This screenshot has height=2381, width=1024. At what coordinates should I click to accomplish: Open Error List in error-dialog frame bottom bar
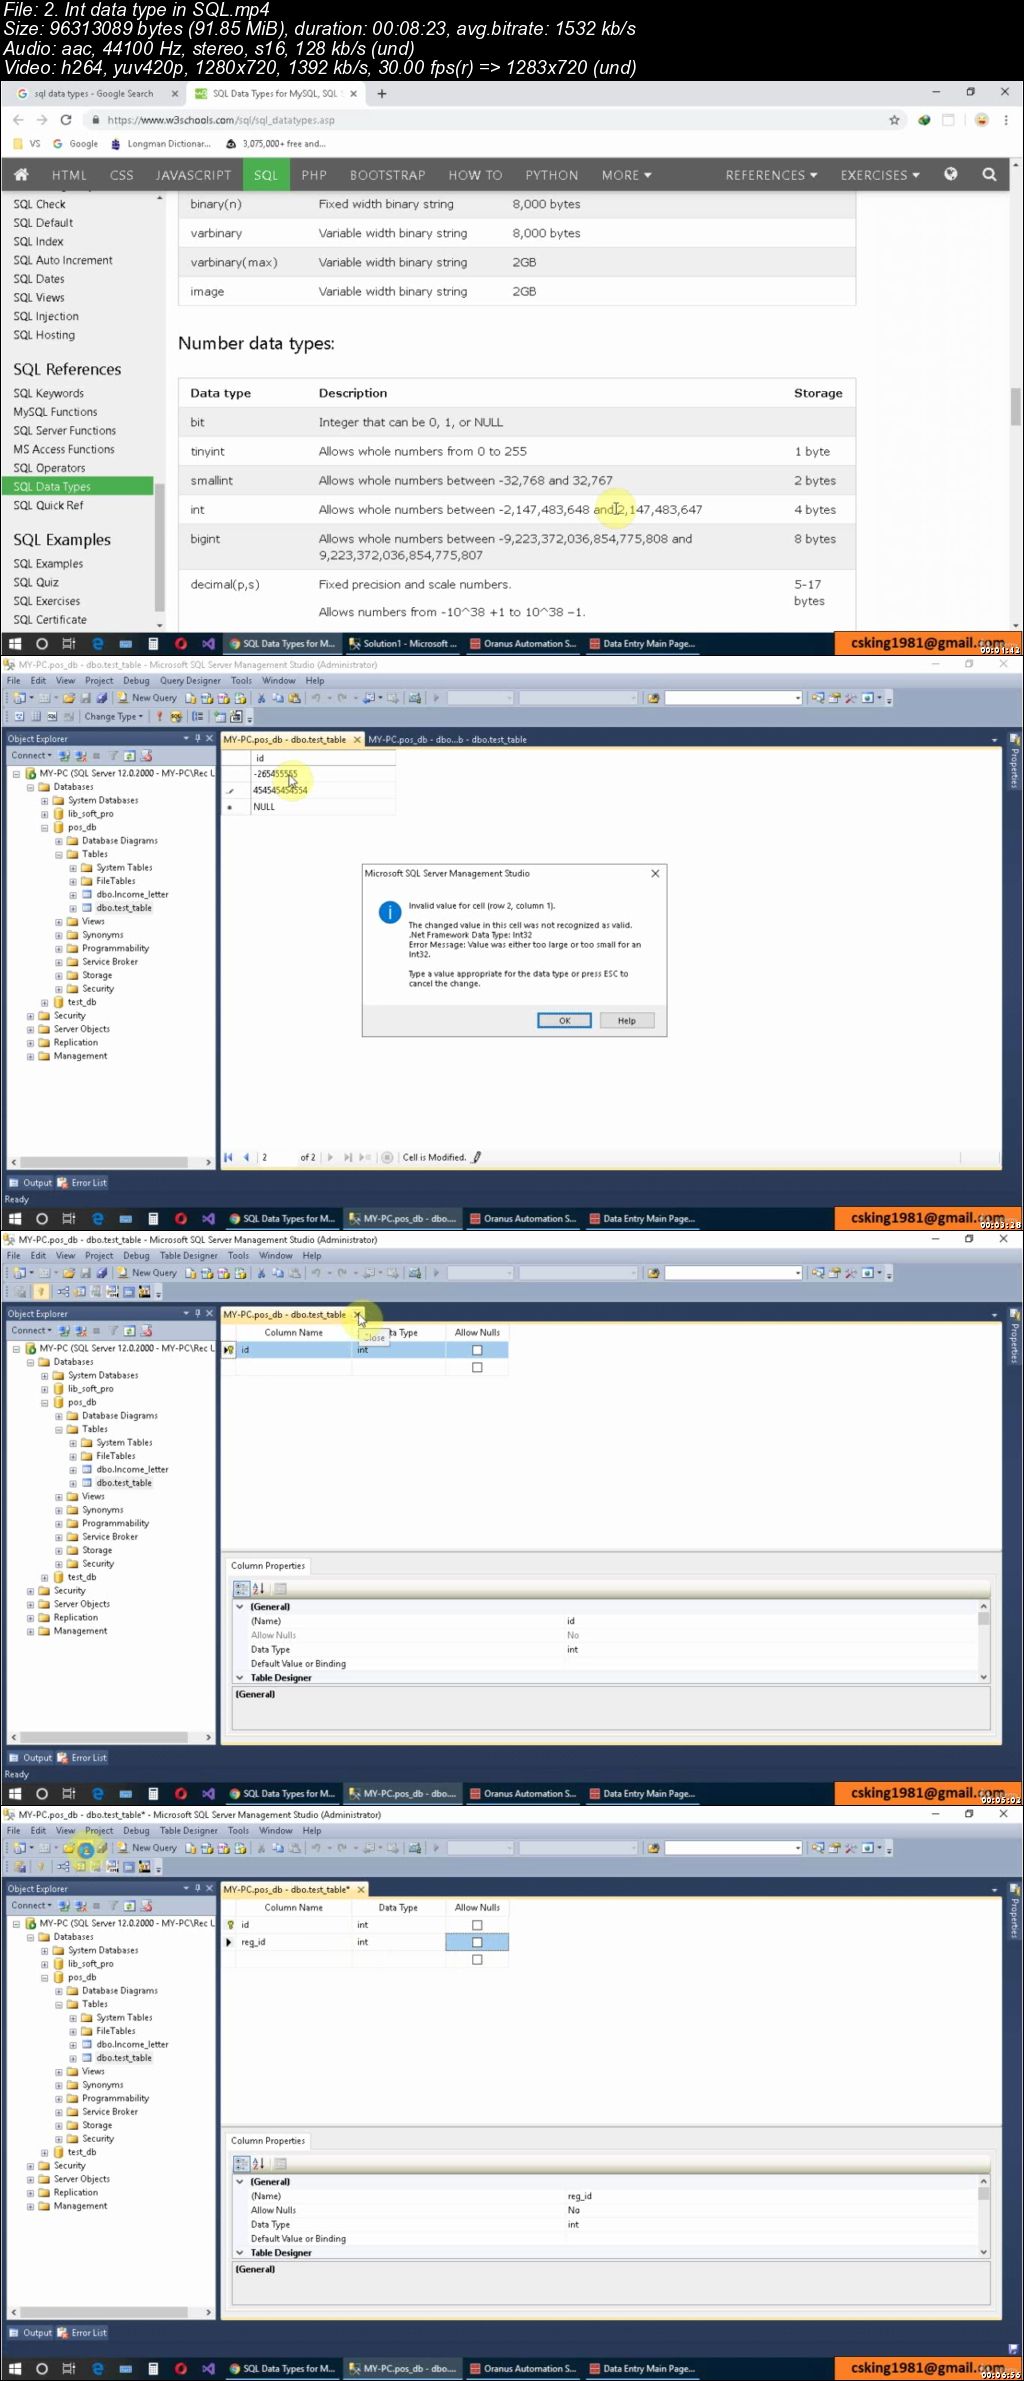click(82, 1182)
